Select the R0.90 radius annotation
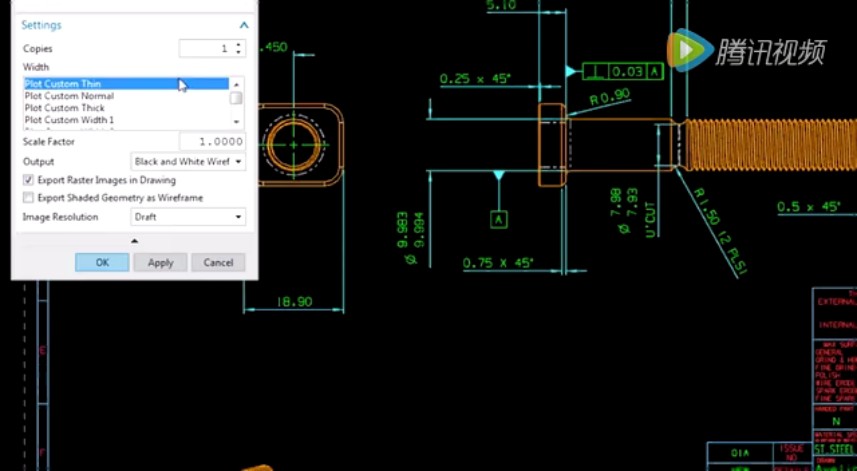The width and height of the screenshot is (857, 471). 610,97
